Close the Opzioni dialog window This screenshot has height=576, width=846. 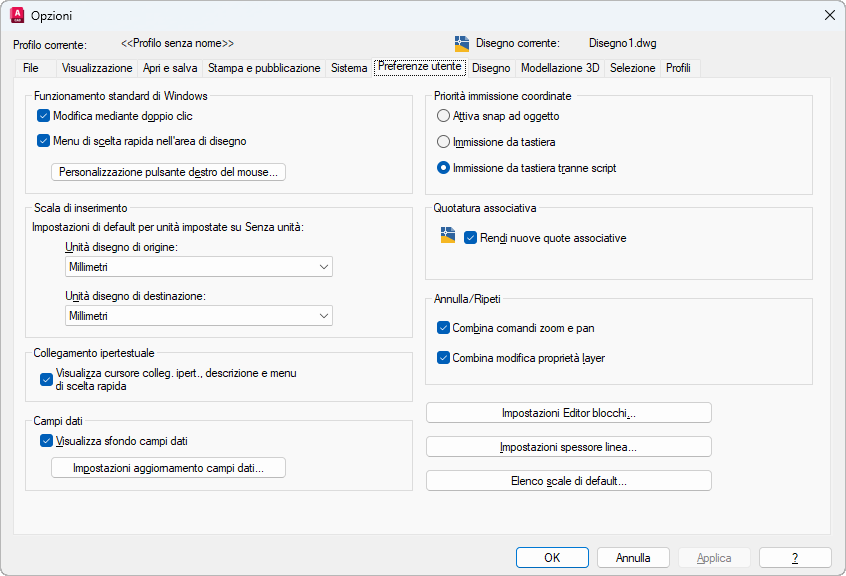[x=829, y=15]
